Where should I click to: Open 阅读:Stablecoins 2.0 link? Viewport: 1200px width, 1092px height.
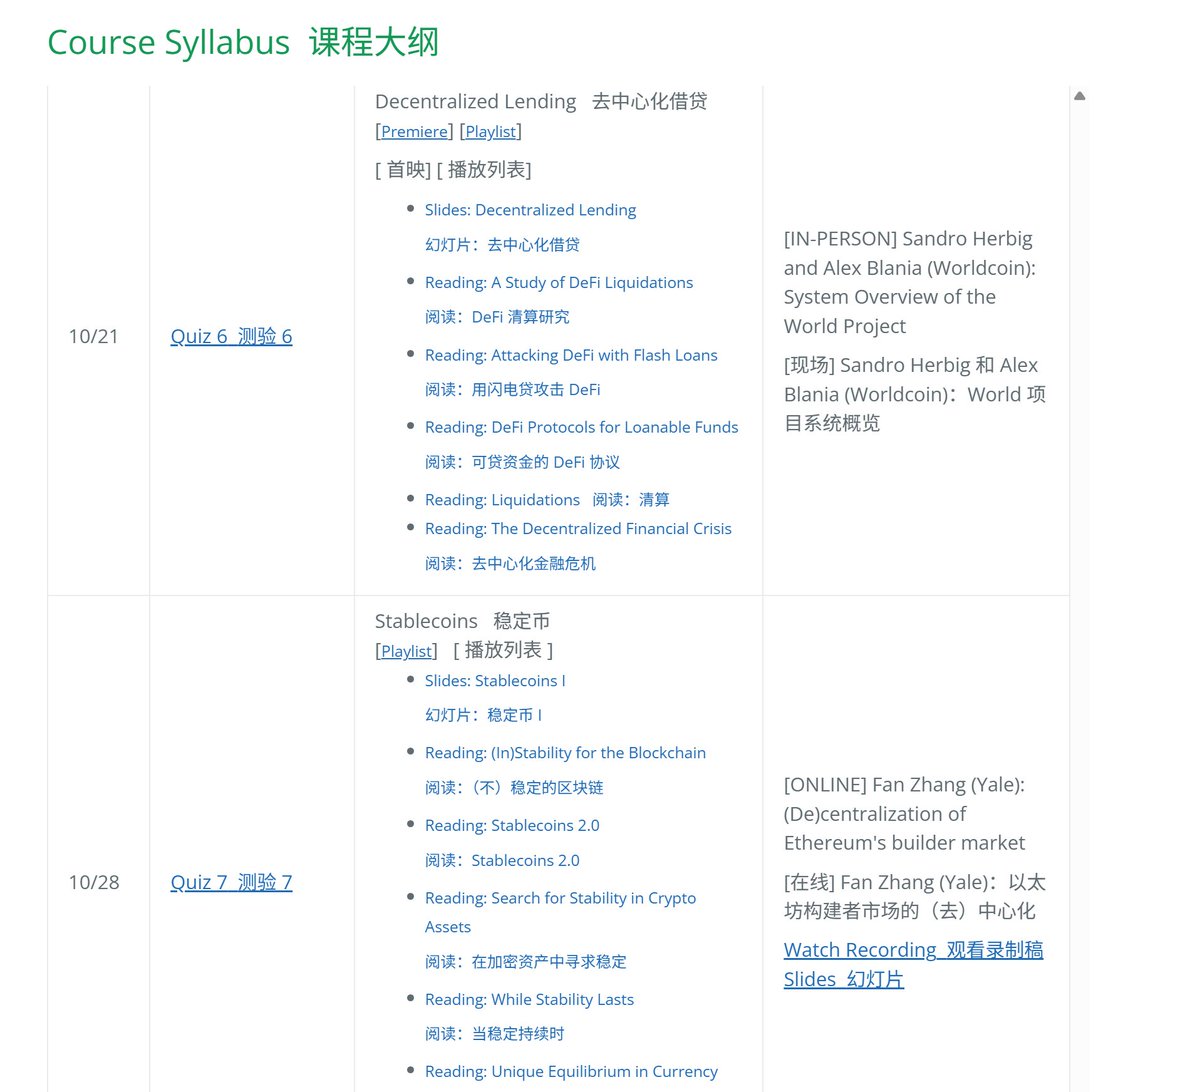tap(502, 861)
